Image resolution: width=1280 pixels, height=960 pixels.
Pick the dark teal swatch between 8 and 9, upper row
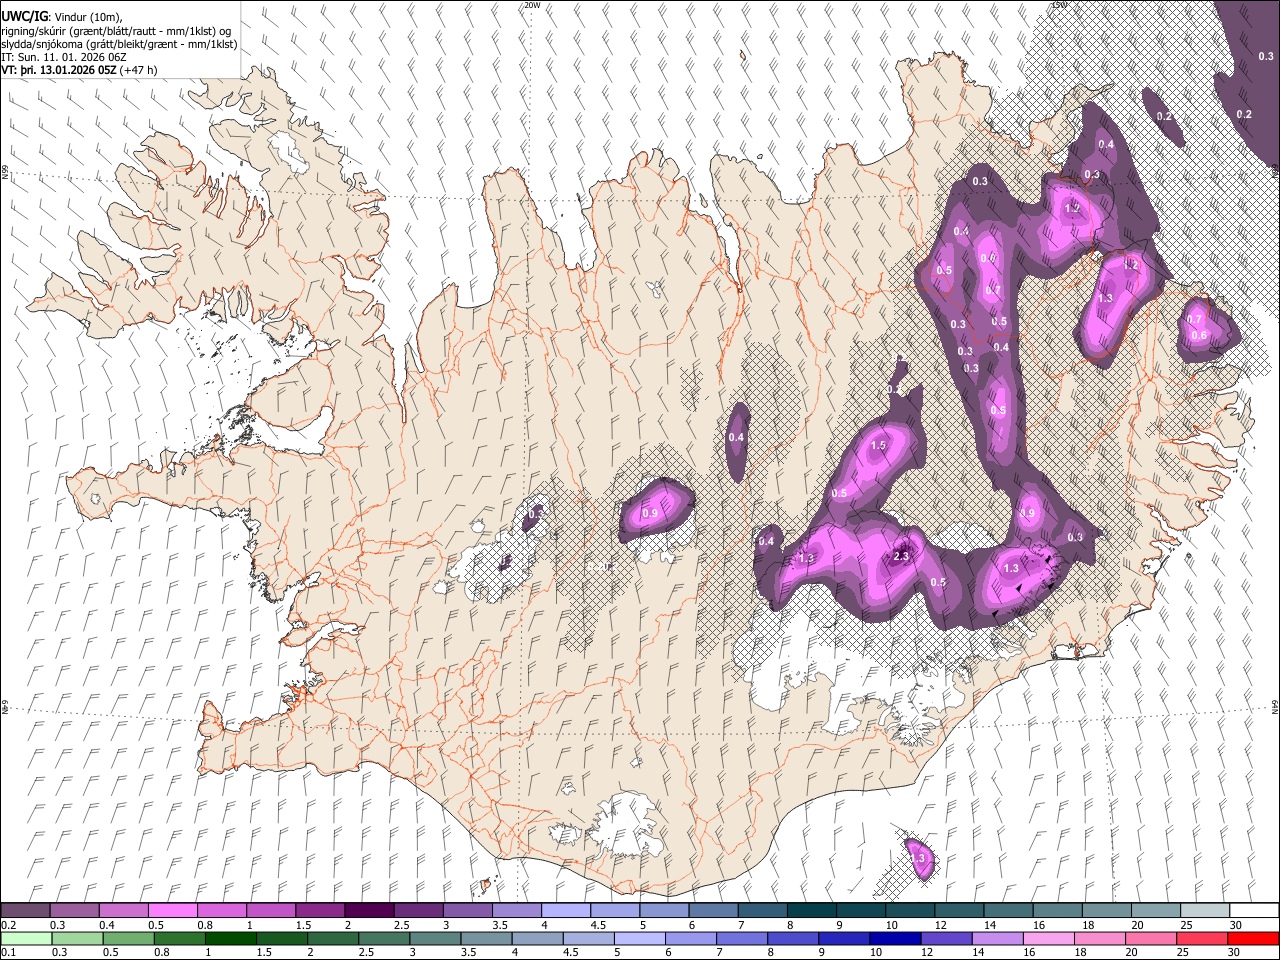click(812, 910)
